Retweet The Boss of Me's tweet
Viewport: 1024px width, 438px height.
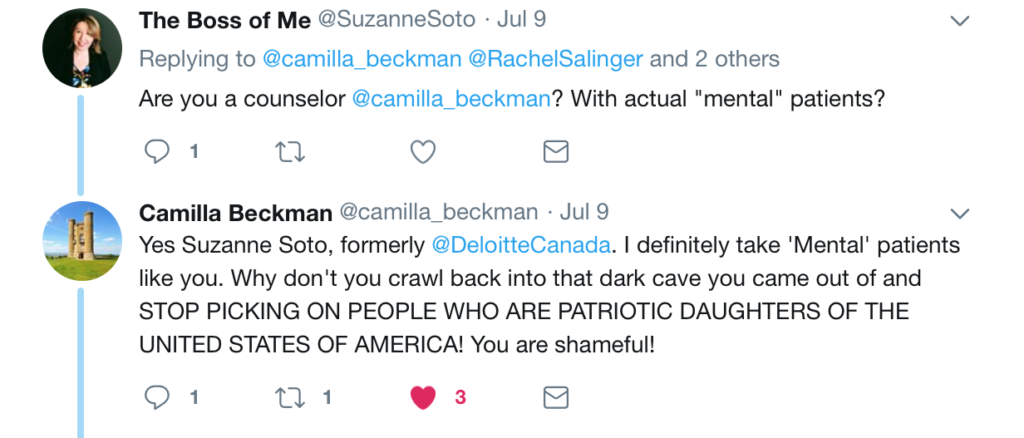(290, 151)
